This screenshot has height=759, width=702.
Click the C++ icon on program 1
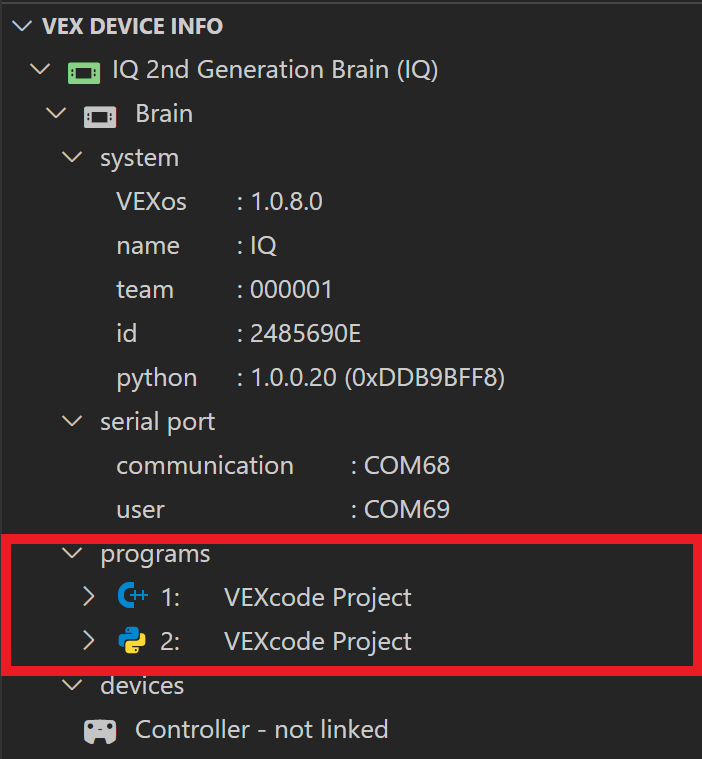(x=132, y=597)
